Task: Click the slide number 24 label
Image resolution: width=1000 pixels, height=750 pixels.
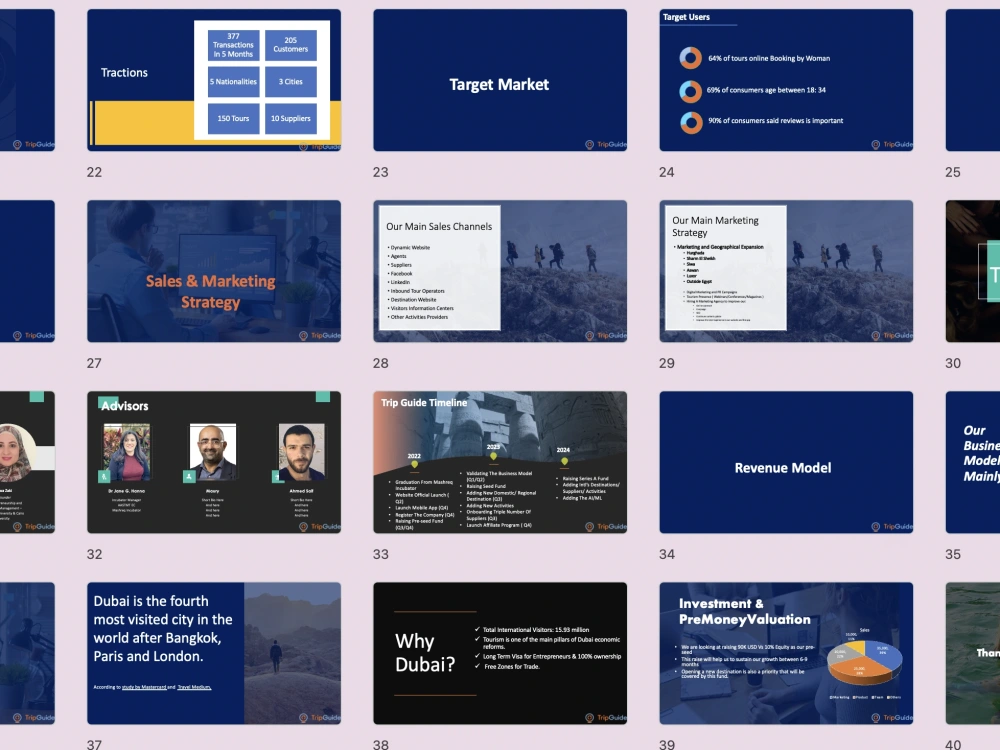Action: (x=666, y=172)
